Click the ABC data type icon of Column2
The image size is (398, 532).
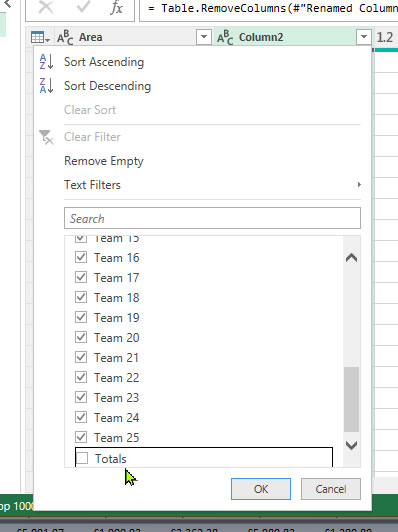(x=225, y=37)
